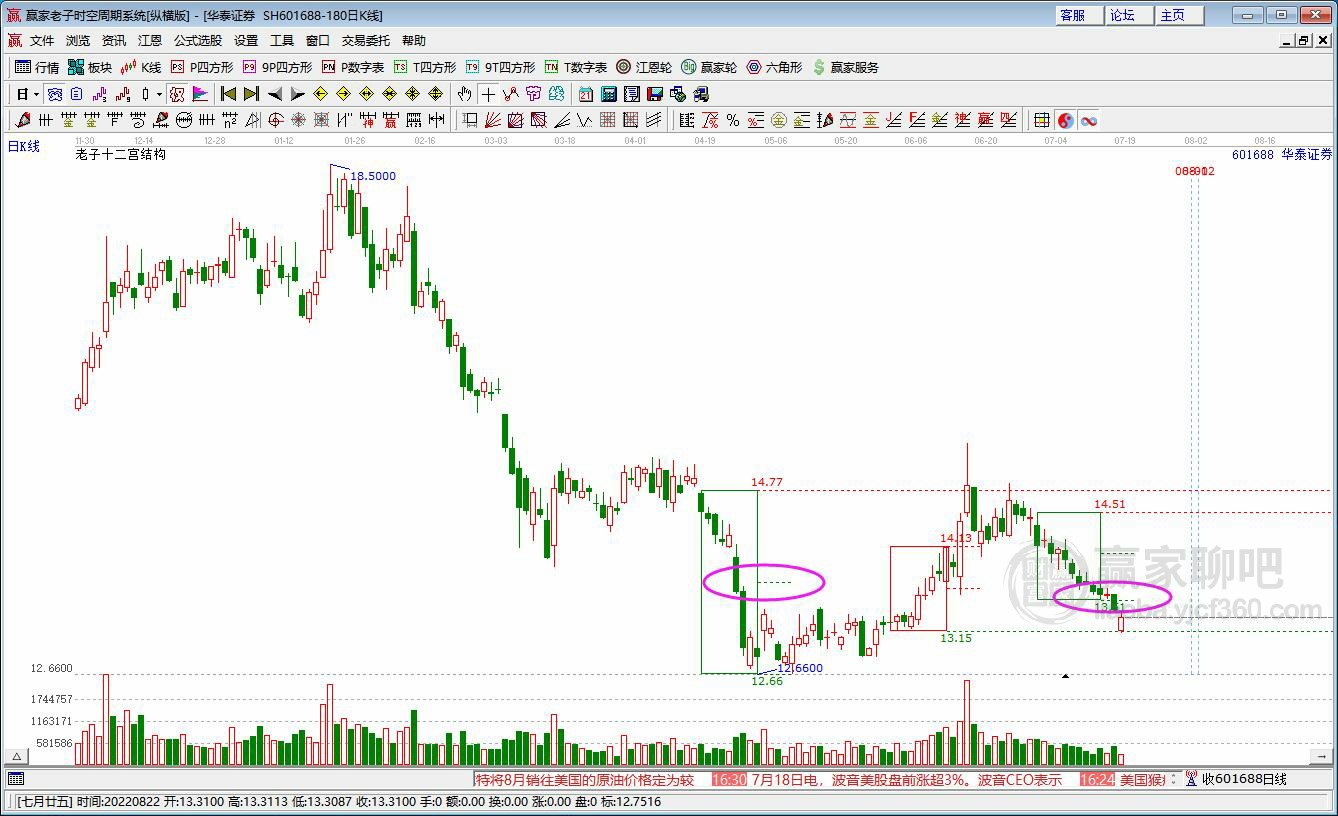The width and height of the screenshot is (1338, 816).
Task: Jump to the first bar with the skip-to-start arrow
Action: (228, 94)
